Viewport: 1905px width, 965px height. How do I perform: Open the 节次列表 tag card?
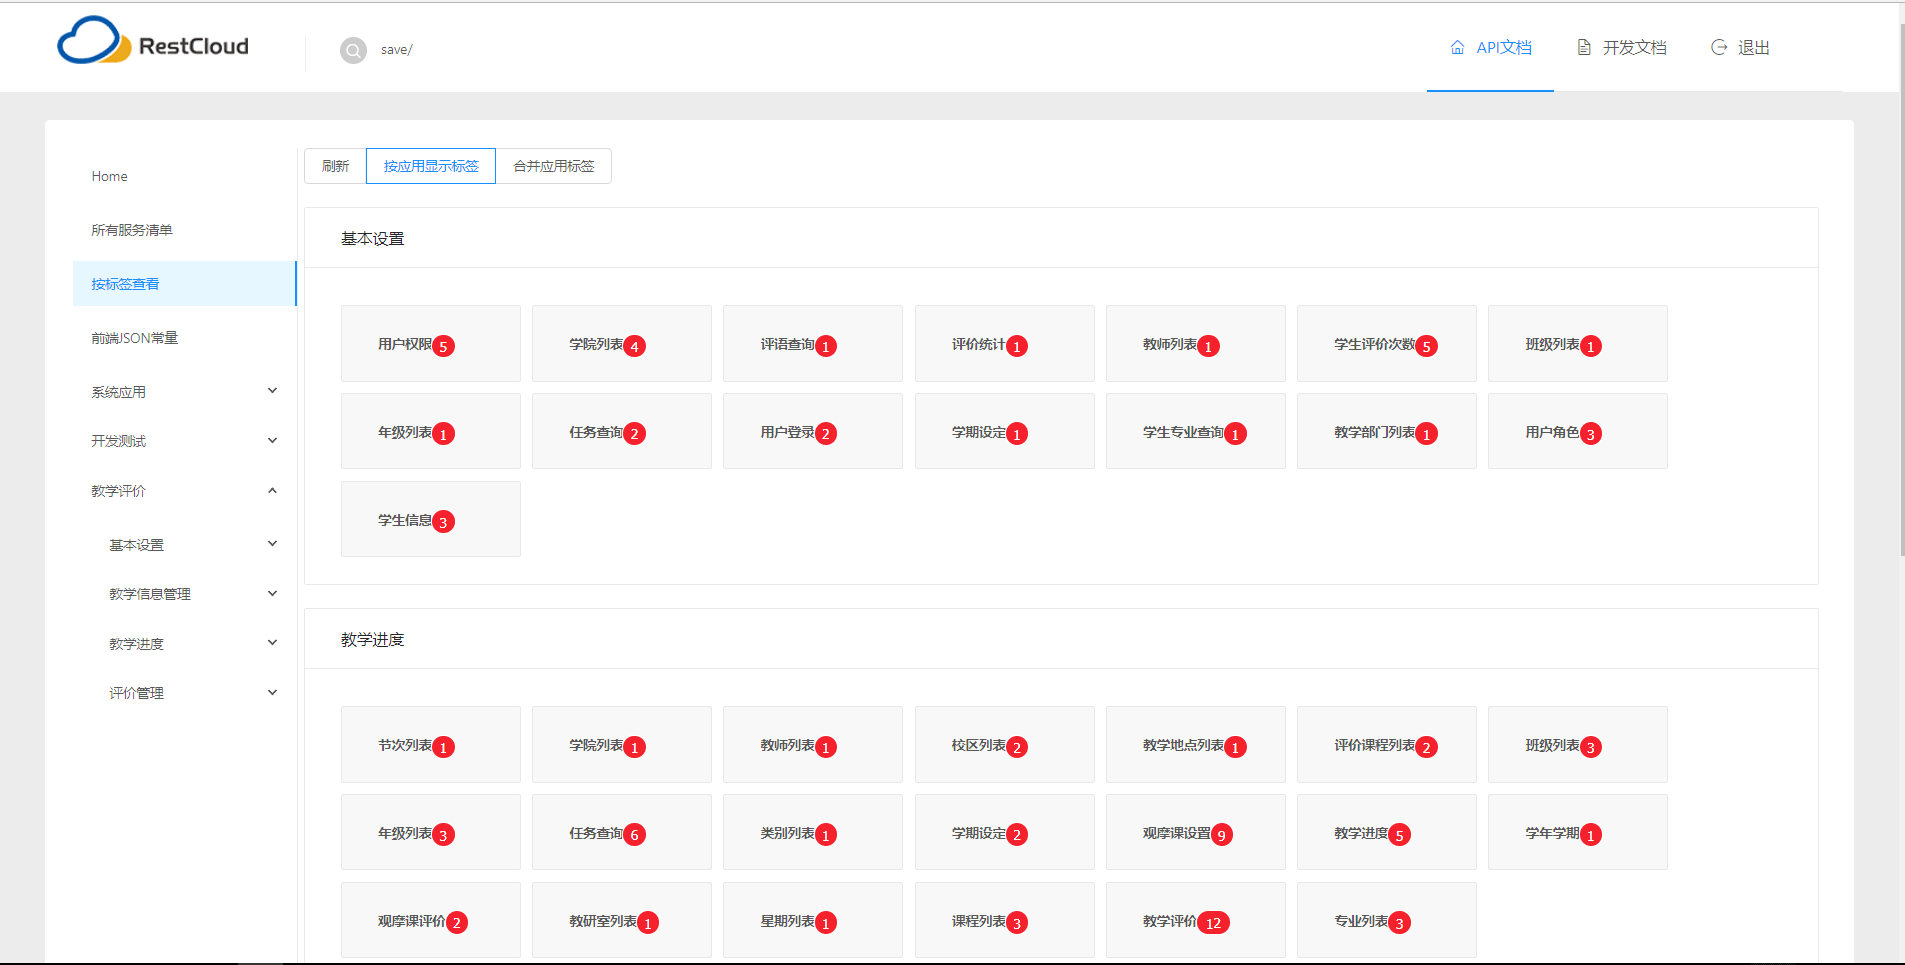431,745
